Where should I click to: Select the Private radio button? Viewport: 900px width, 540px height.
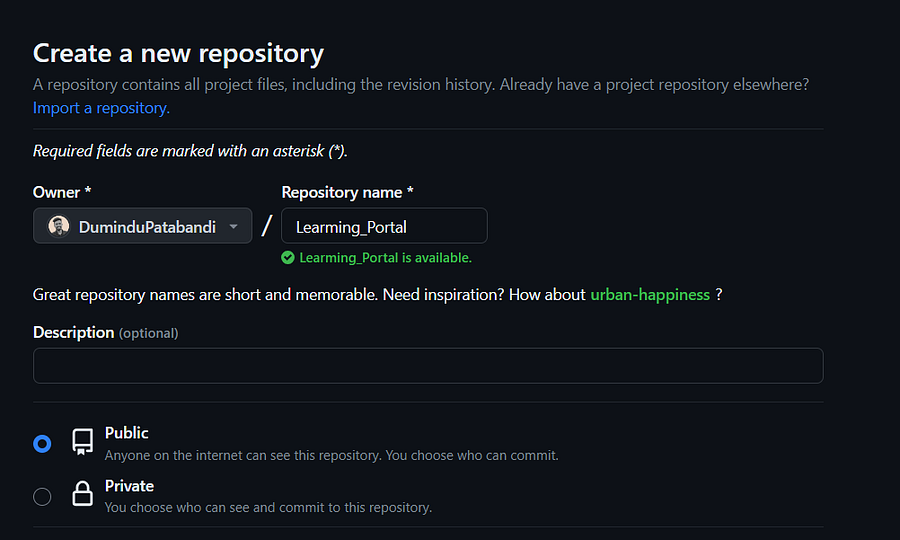pyautogui.click(x=42, y=496)
